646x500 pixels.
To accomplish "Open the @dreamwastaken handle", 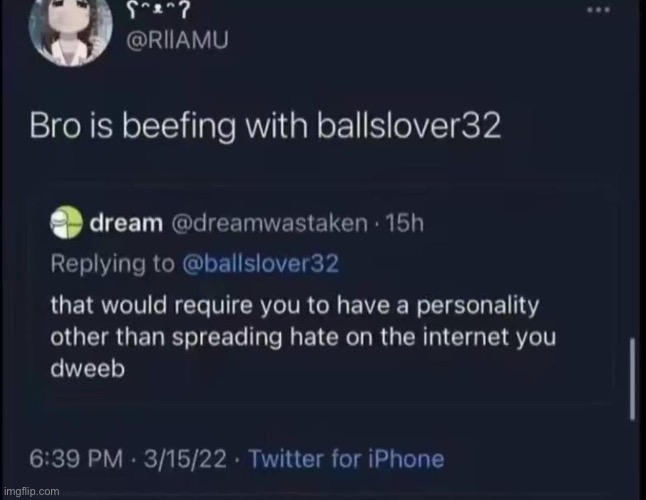I will point(269,223).
